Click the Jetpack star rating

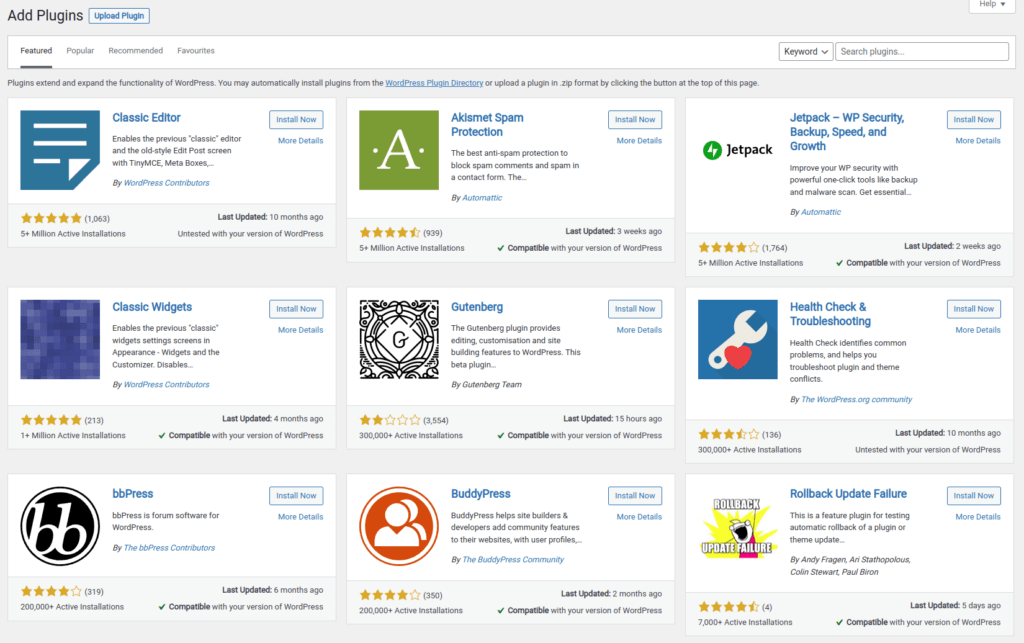pyautogui.click(x=729, y=247)
